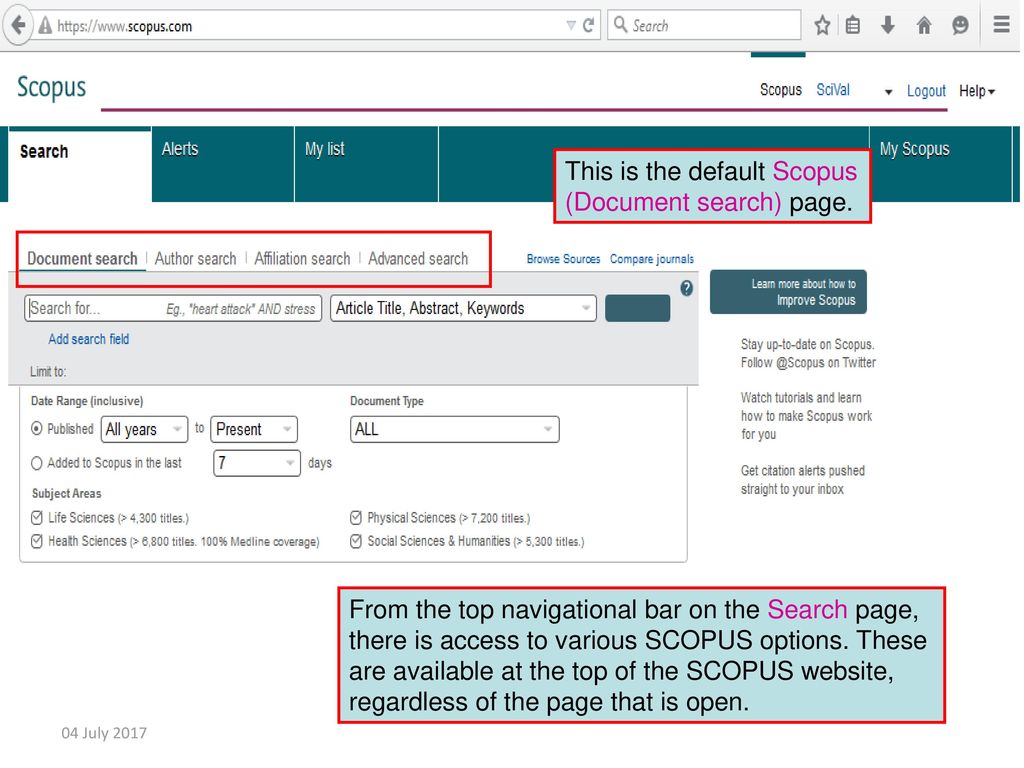The width and height of the screenshot is (1024, 768).
Task: Click Follow @Scopus on Twitter text
Action: 808,362
